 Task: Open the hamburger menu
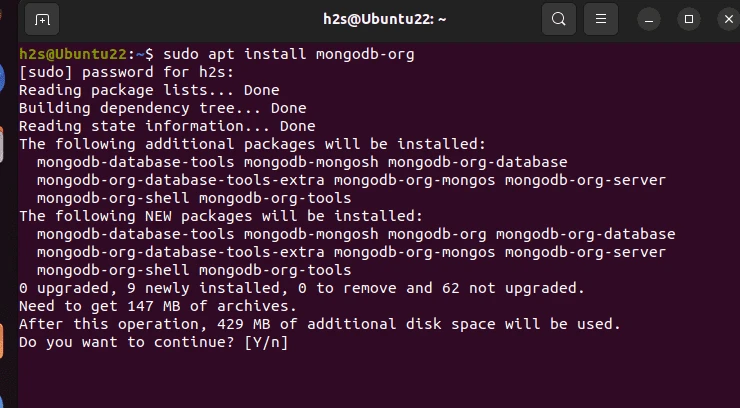pos(601,19)
